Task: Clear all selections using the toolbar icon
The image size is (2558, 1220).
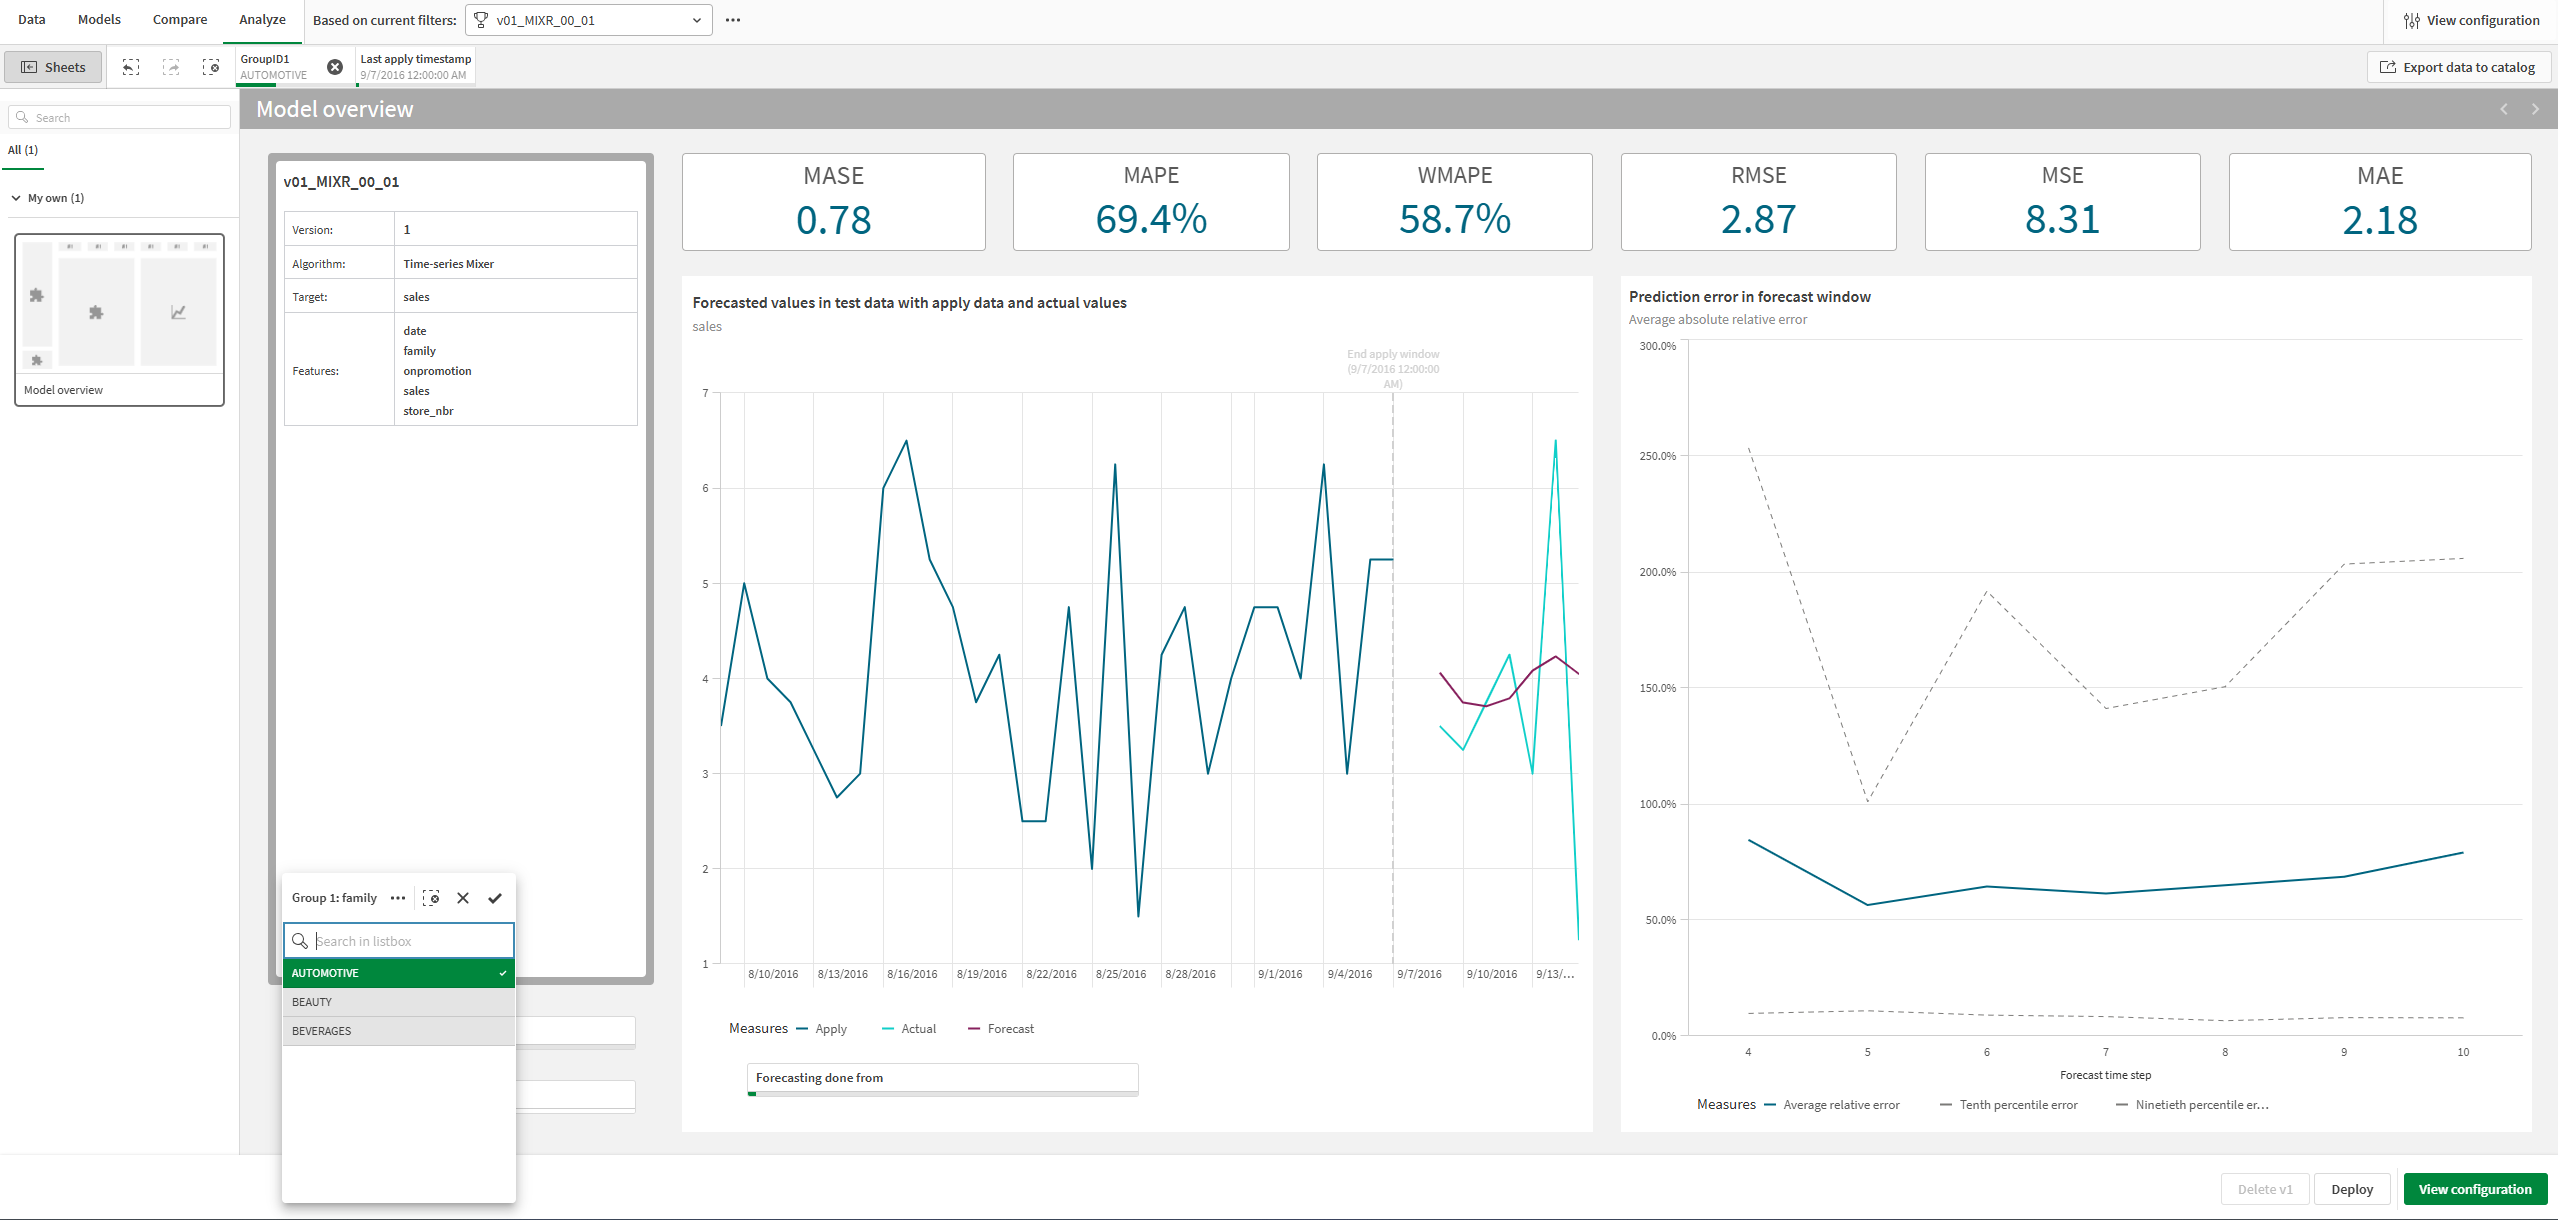Action: point(211,67)
